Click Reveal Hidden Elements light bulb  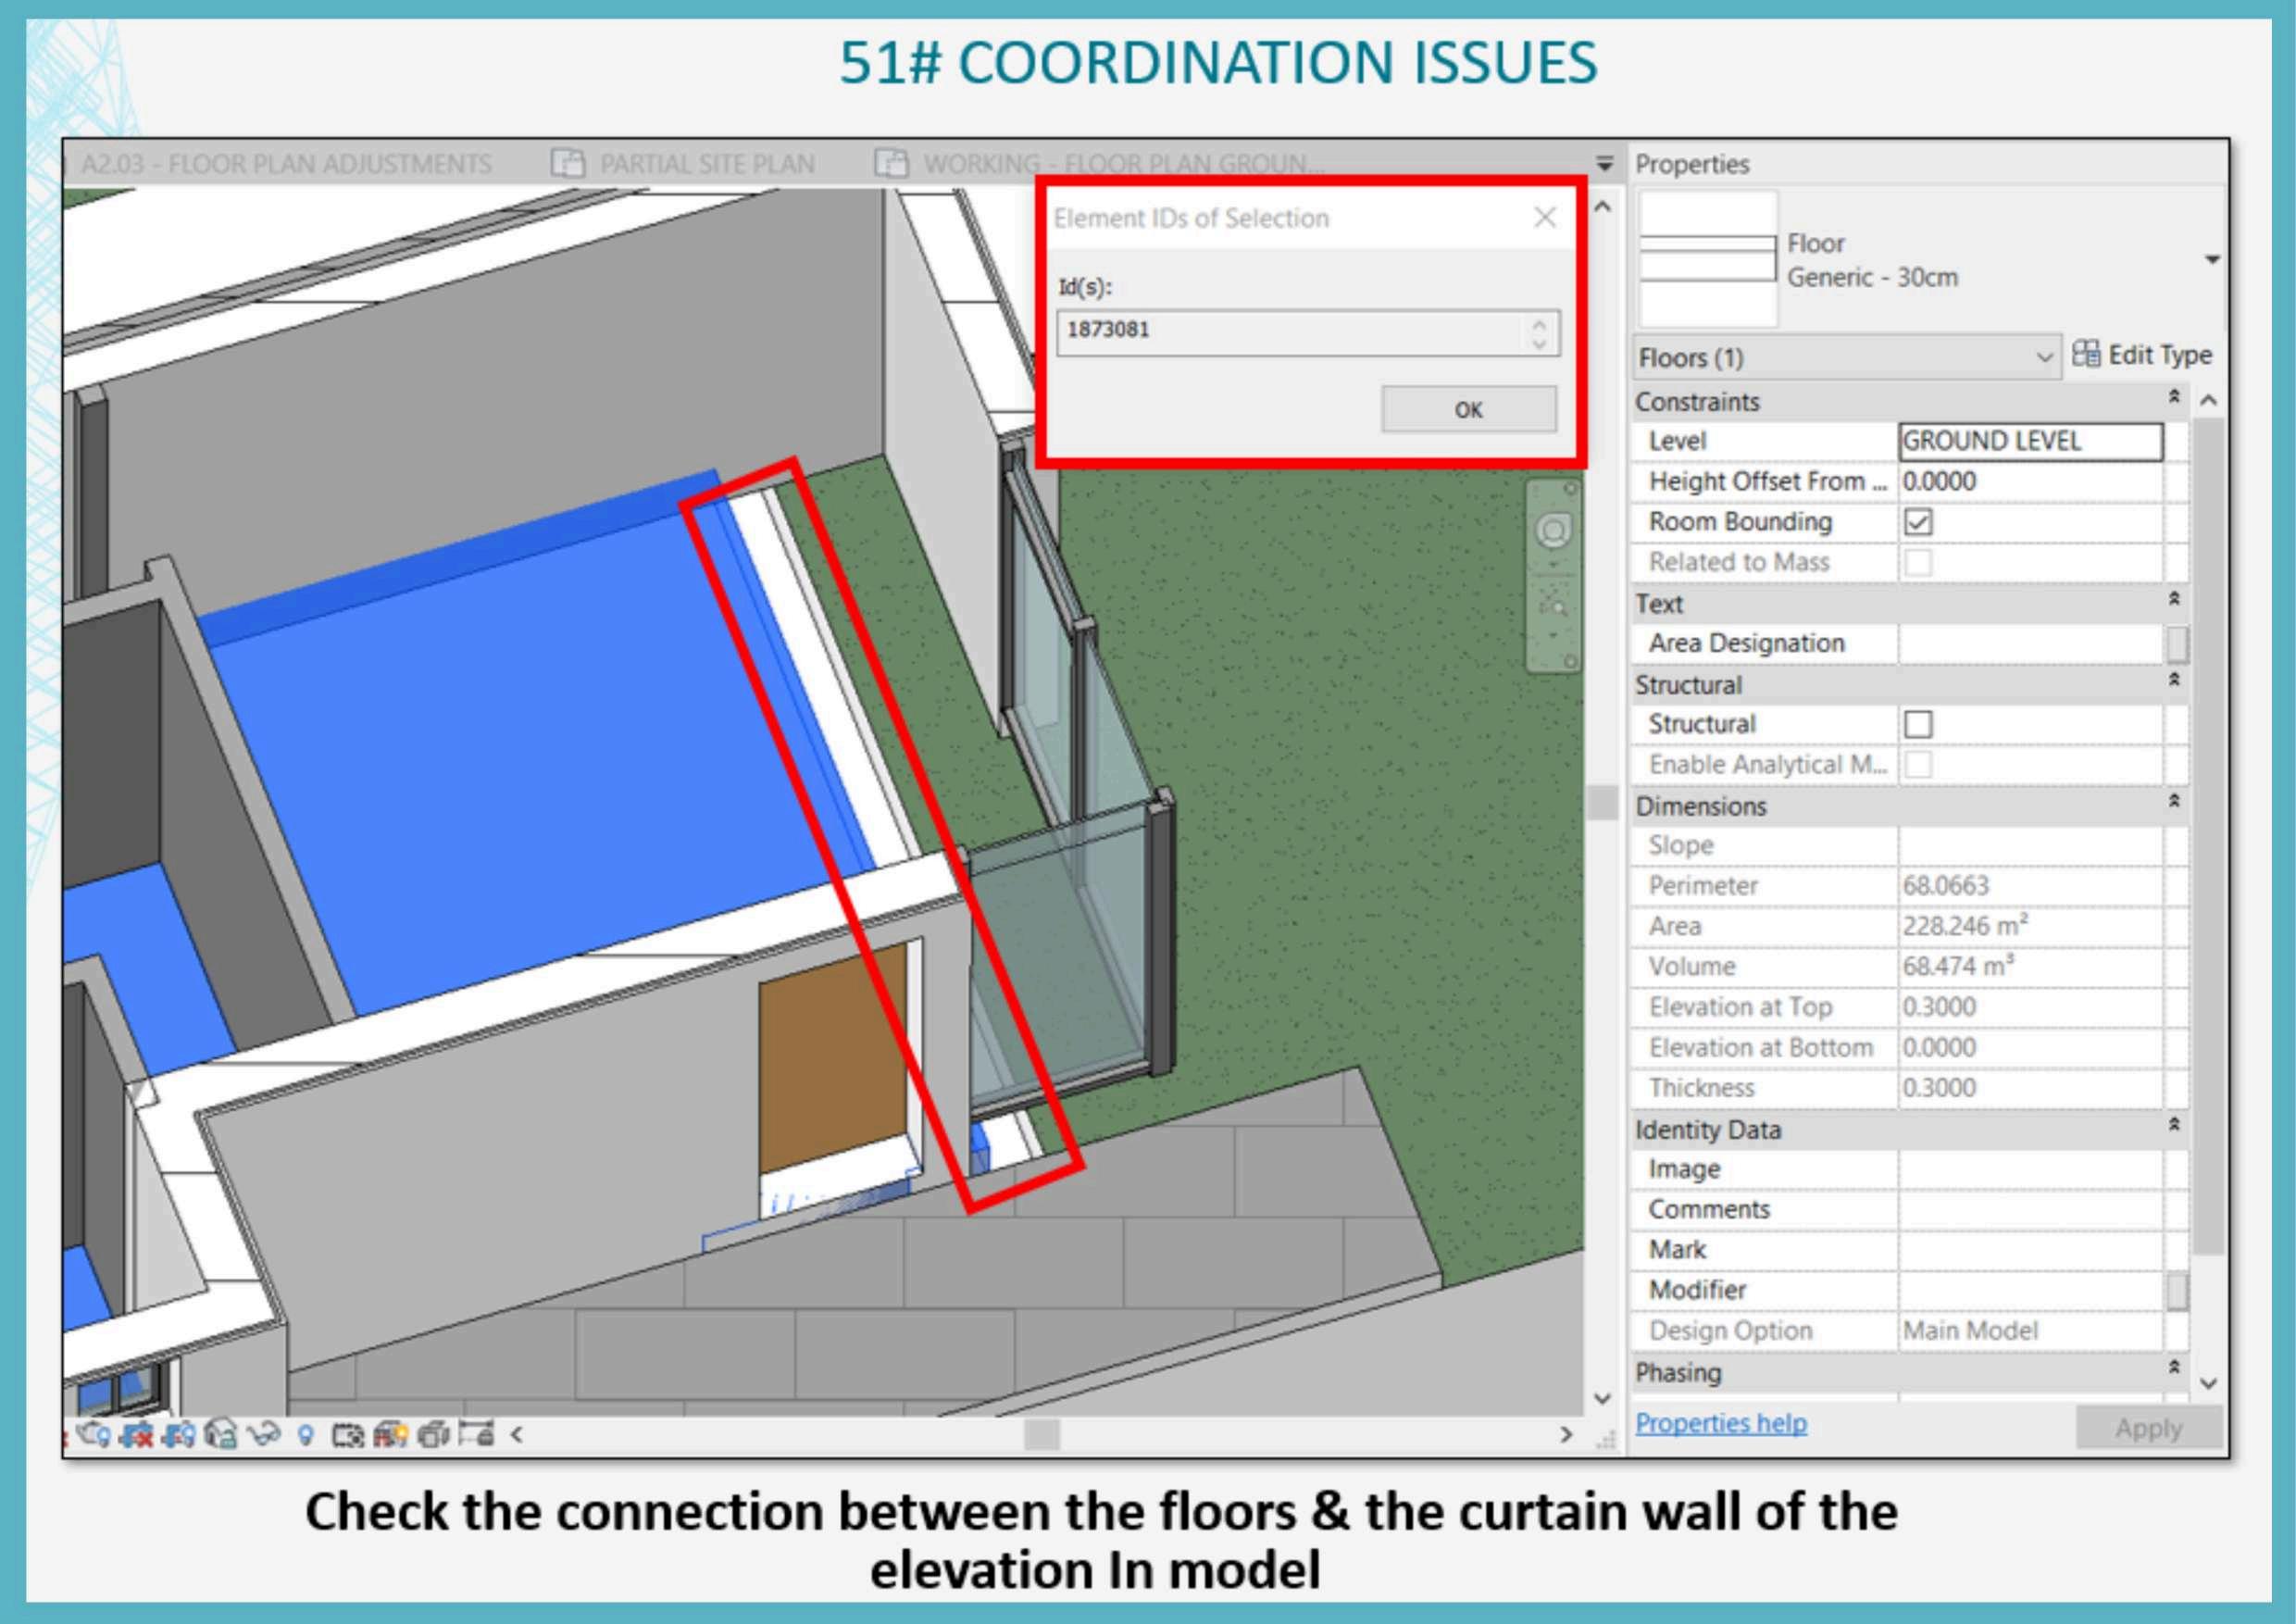point(306,1435)
